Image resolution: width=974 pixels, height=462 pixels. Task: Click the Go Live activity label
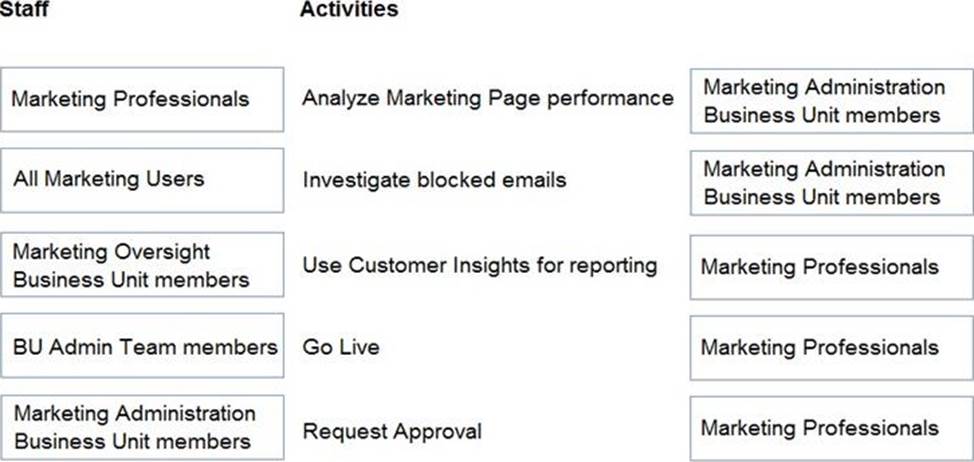click(x=341, y=347)
